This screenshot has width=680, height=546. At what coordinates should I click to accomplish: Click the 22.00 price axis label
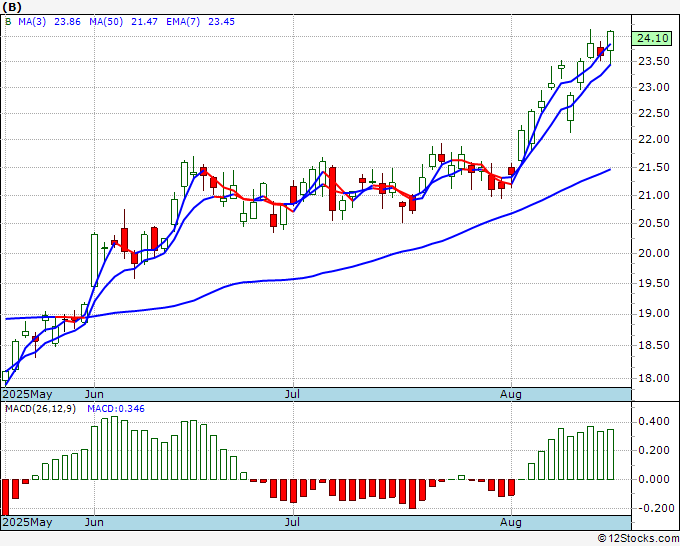[x=654, y=140]
